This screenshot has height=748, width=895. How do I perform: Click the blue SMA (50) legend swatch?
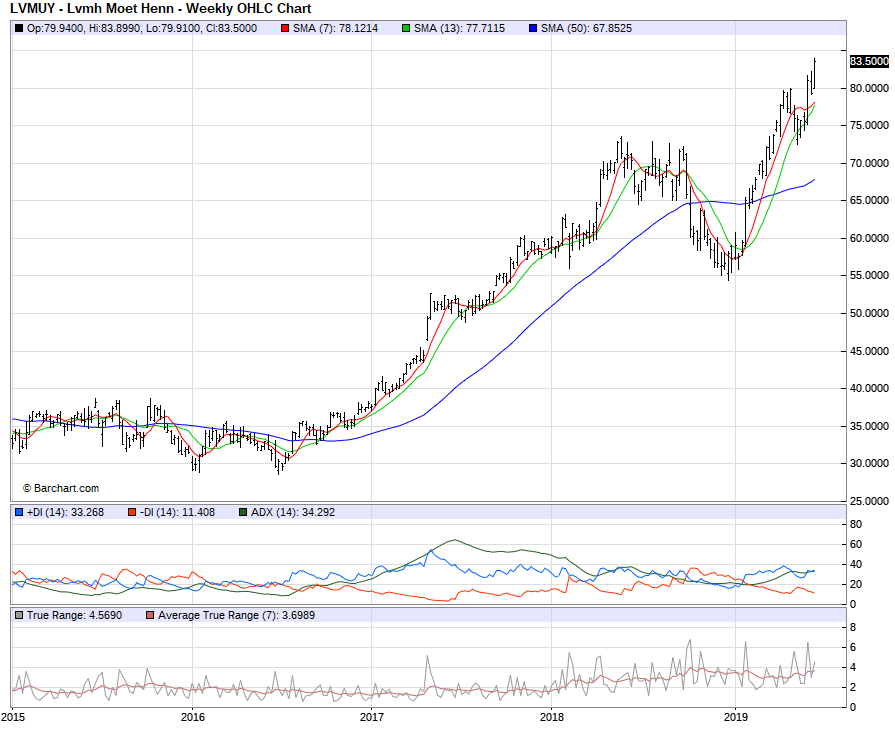pos(533,28)
